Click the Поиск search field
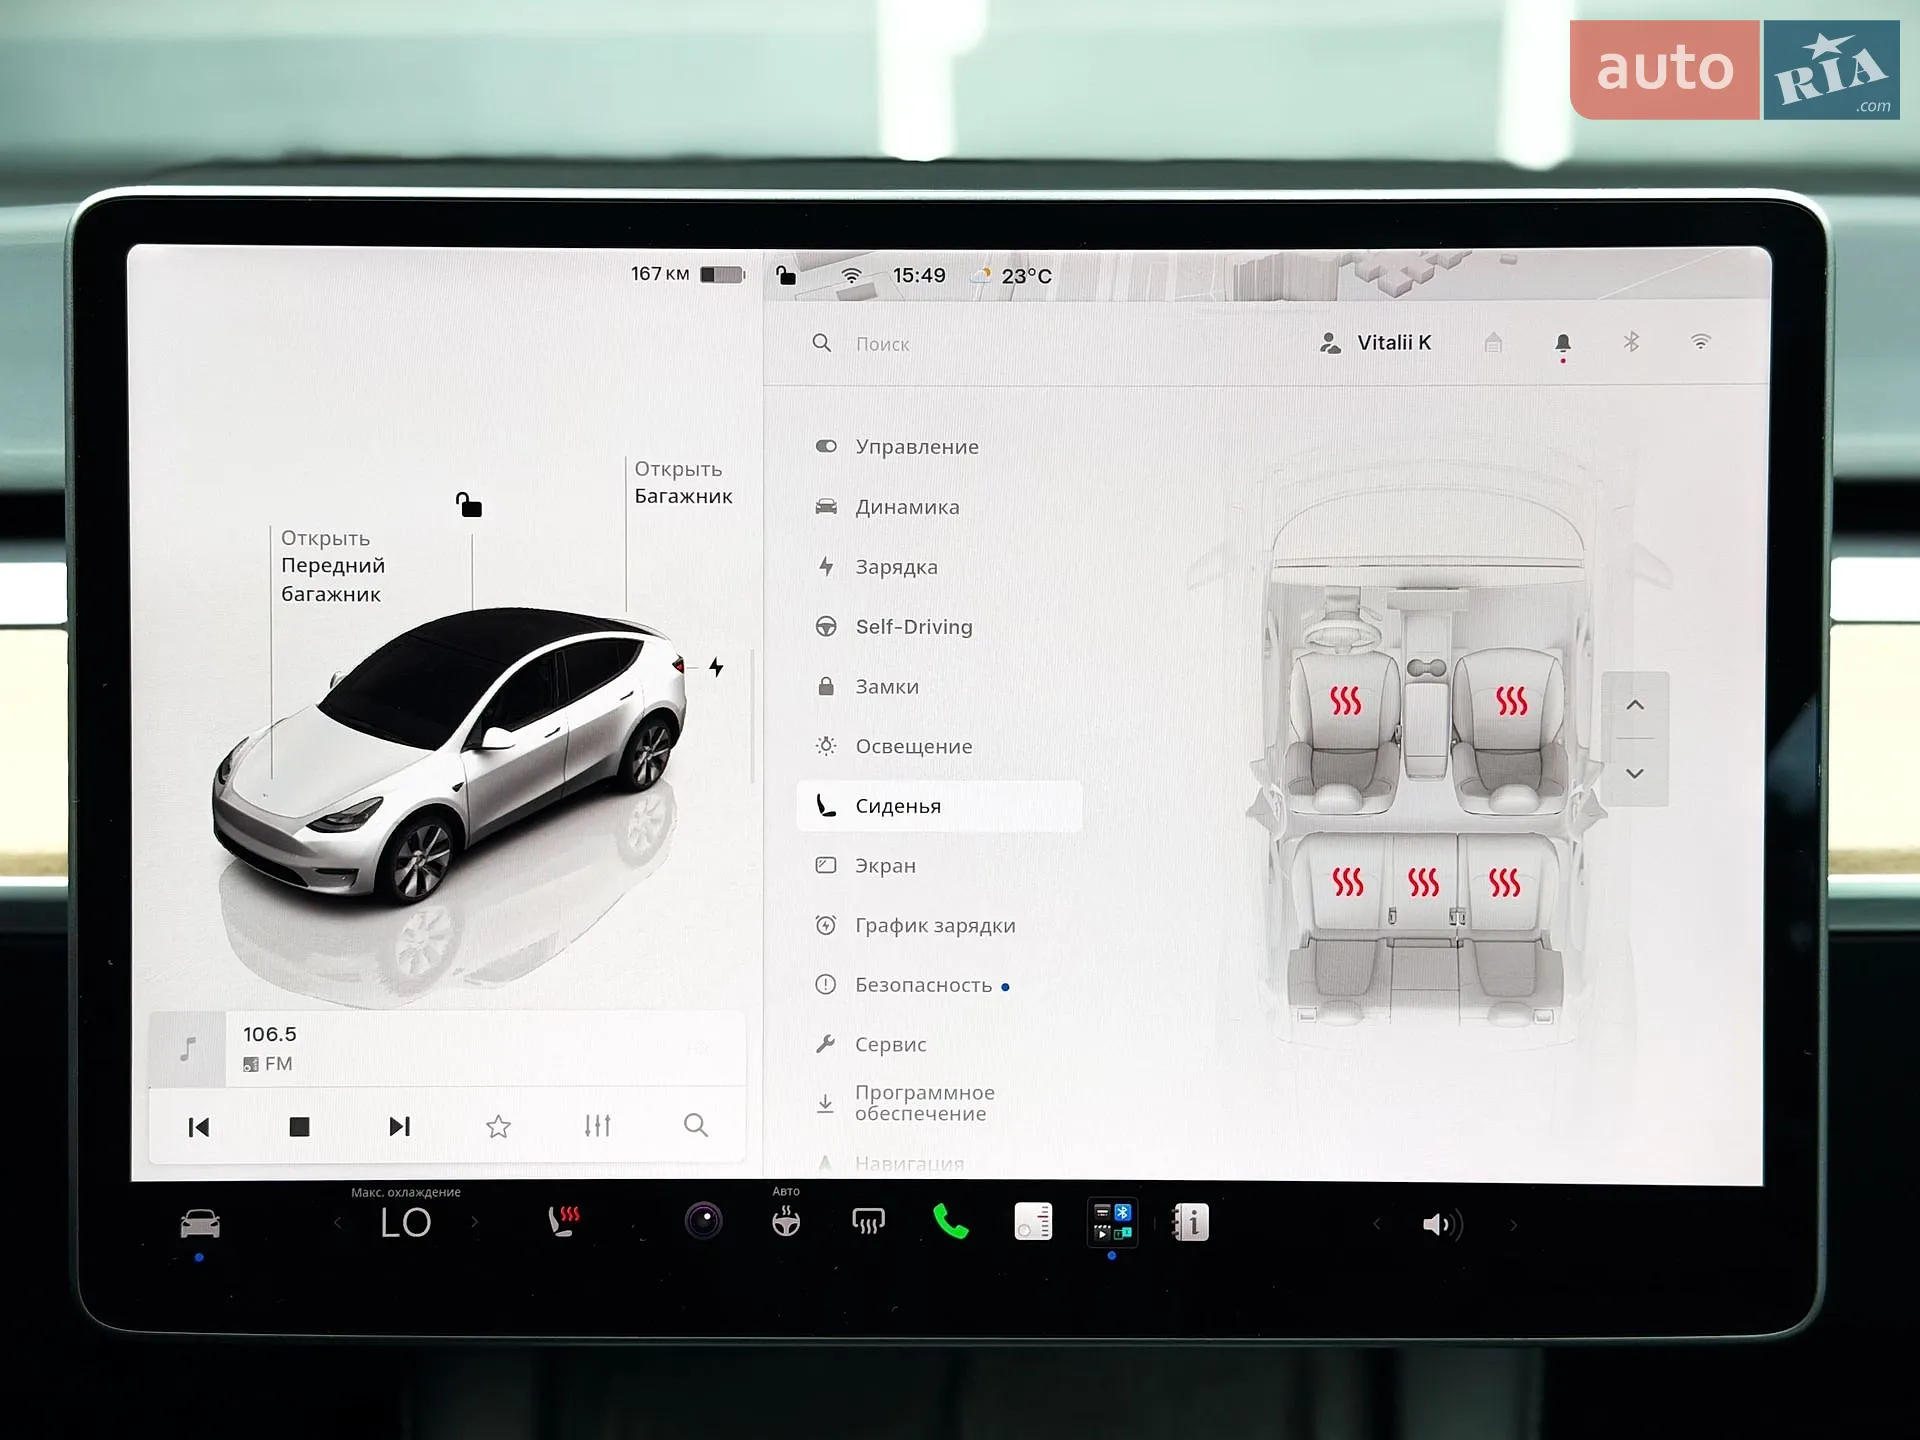Screen dimensions: 1920x1440 click(x=882, y=344)
